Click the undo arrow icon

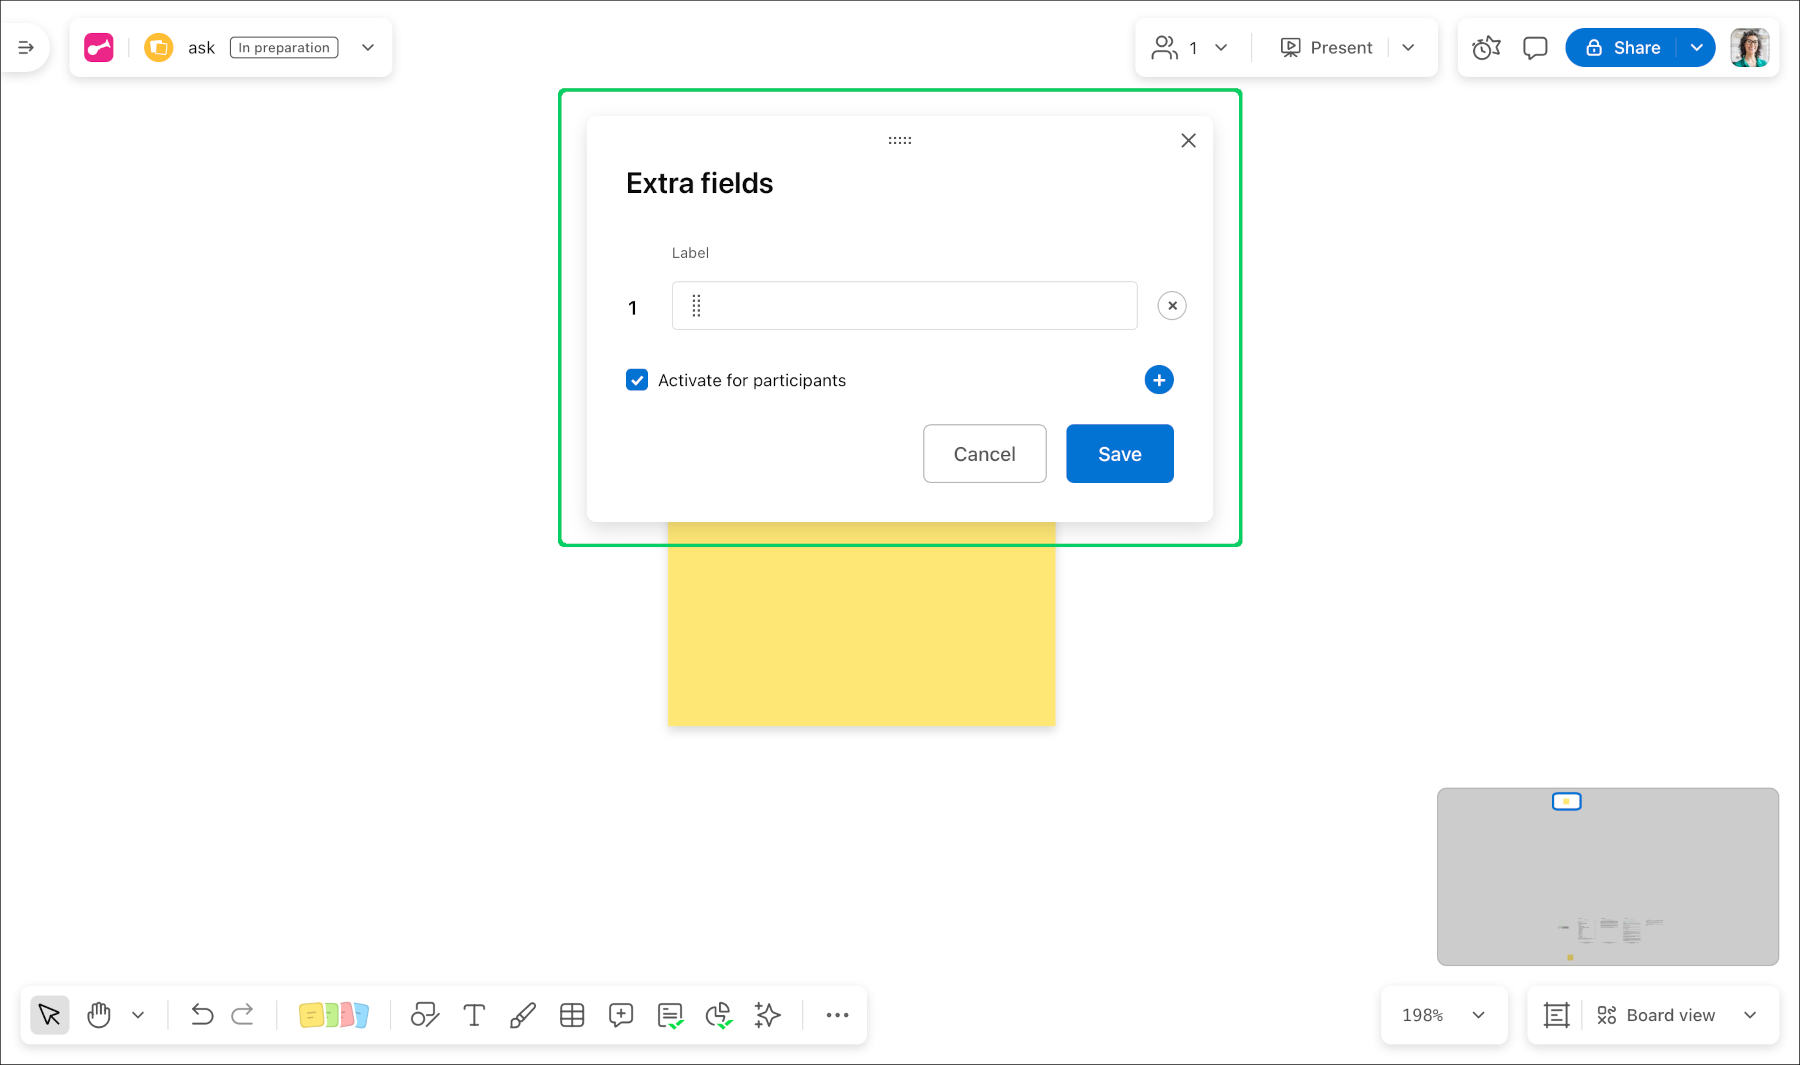point(202,1015)
